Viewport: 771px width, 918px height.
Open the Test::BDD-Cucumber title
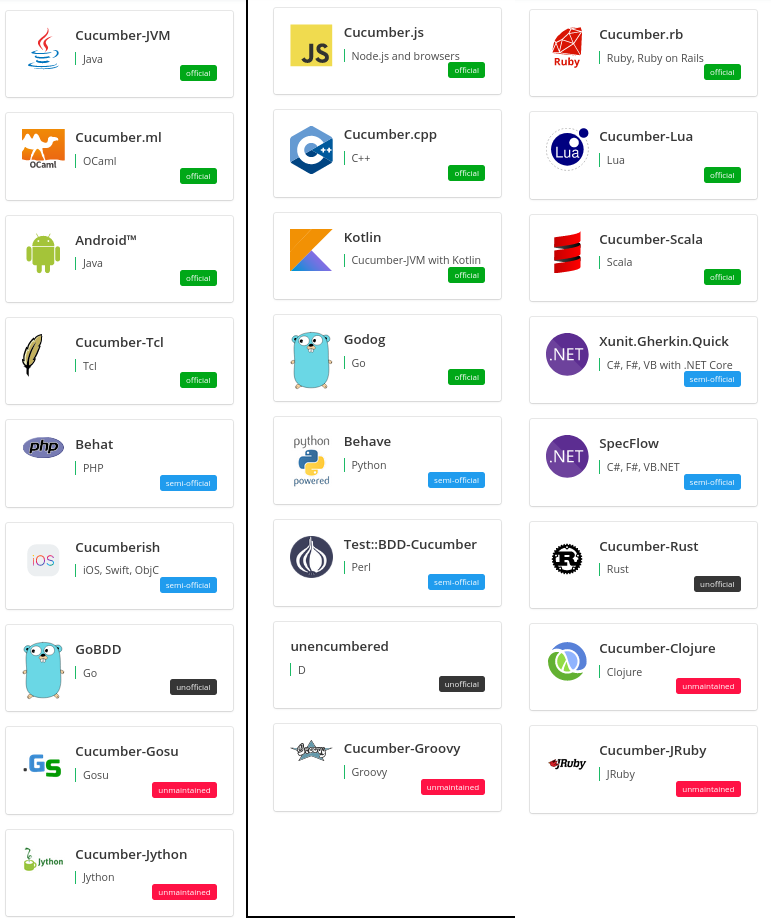410,544
